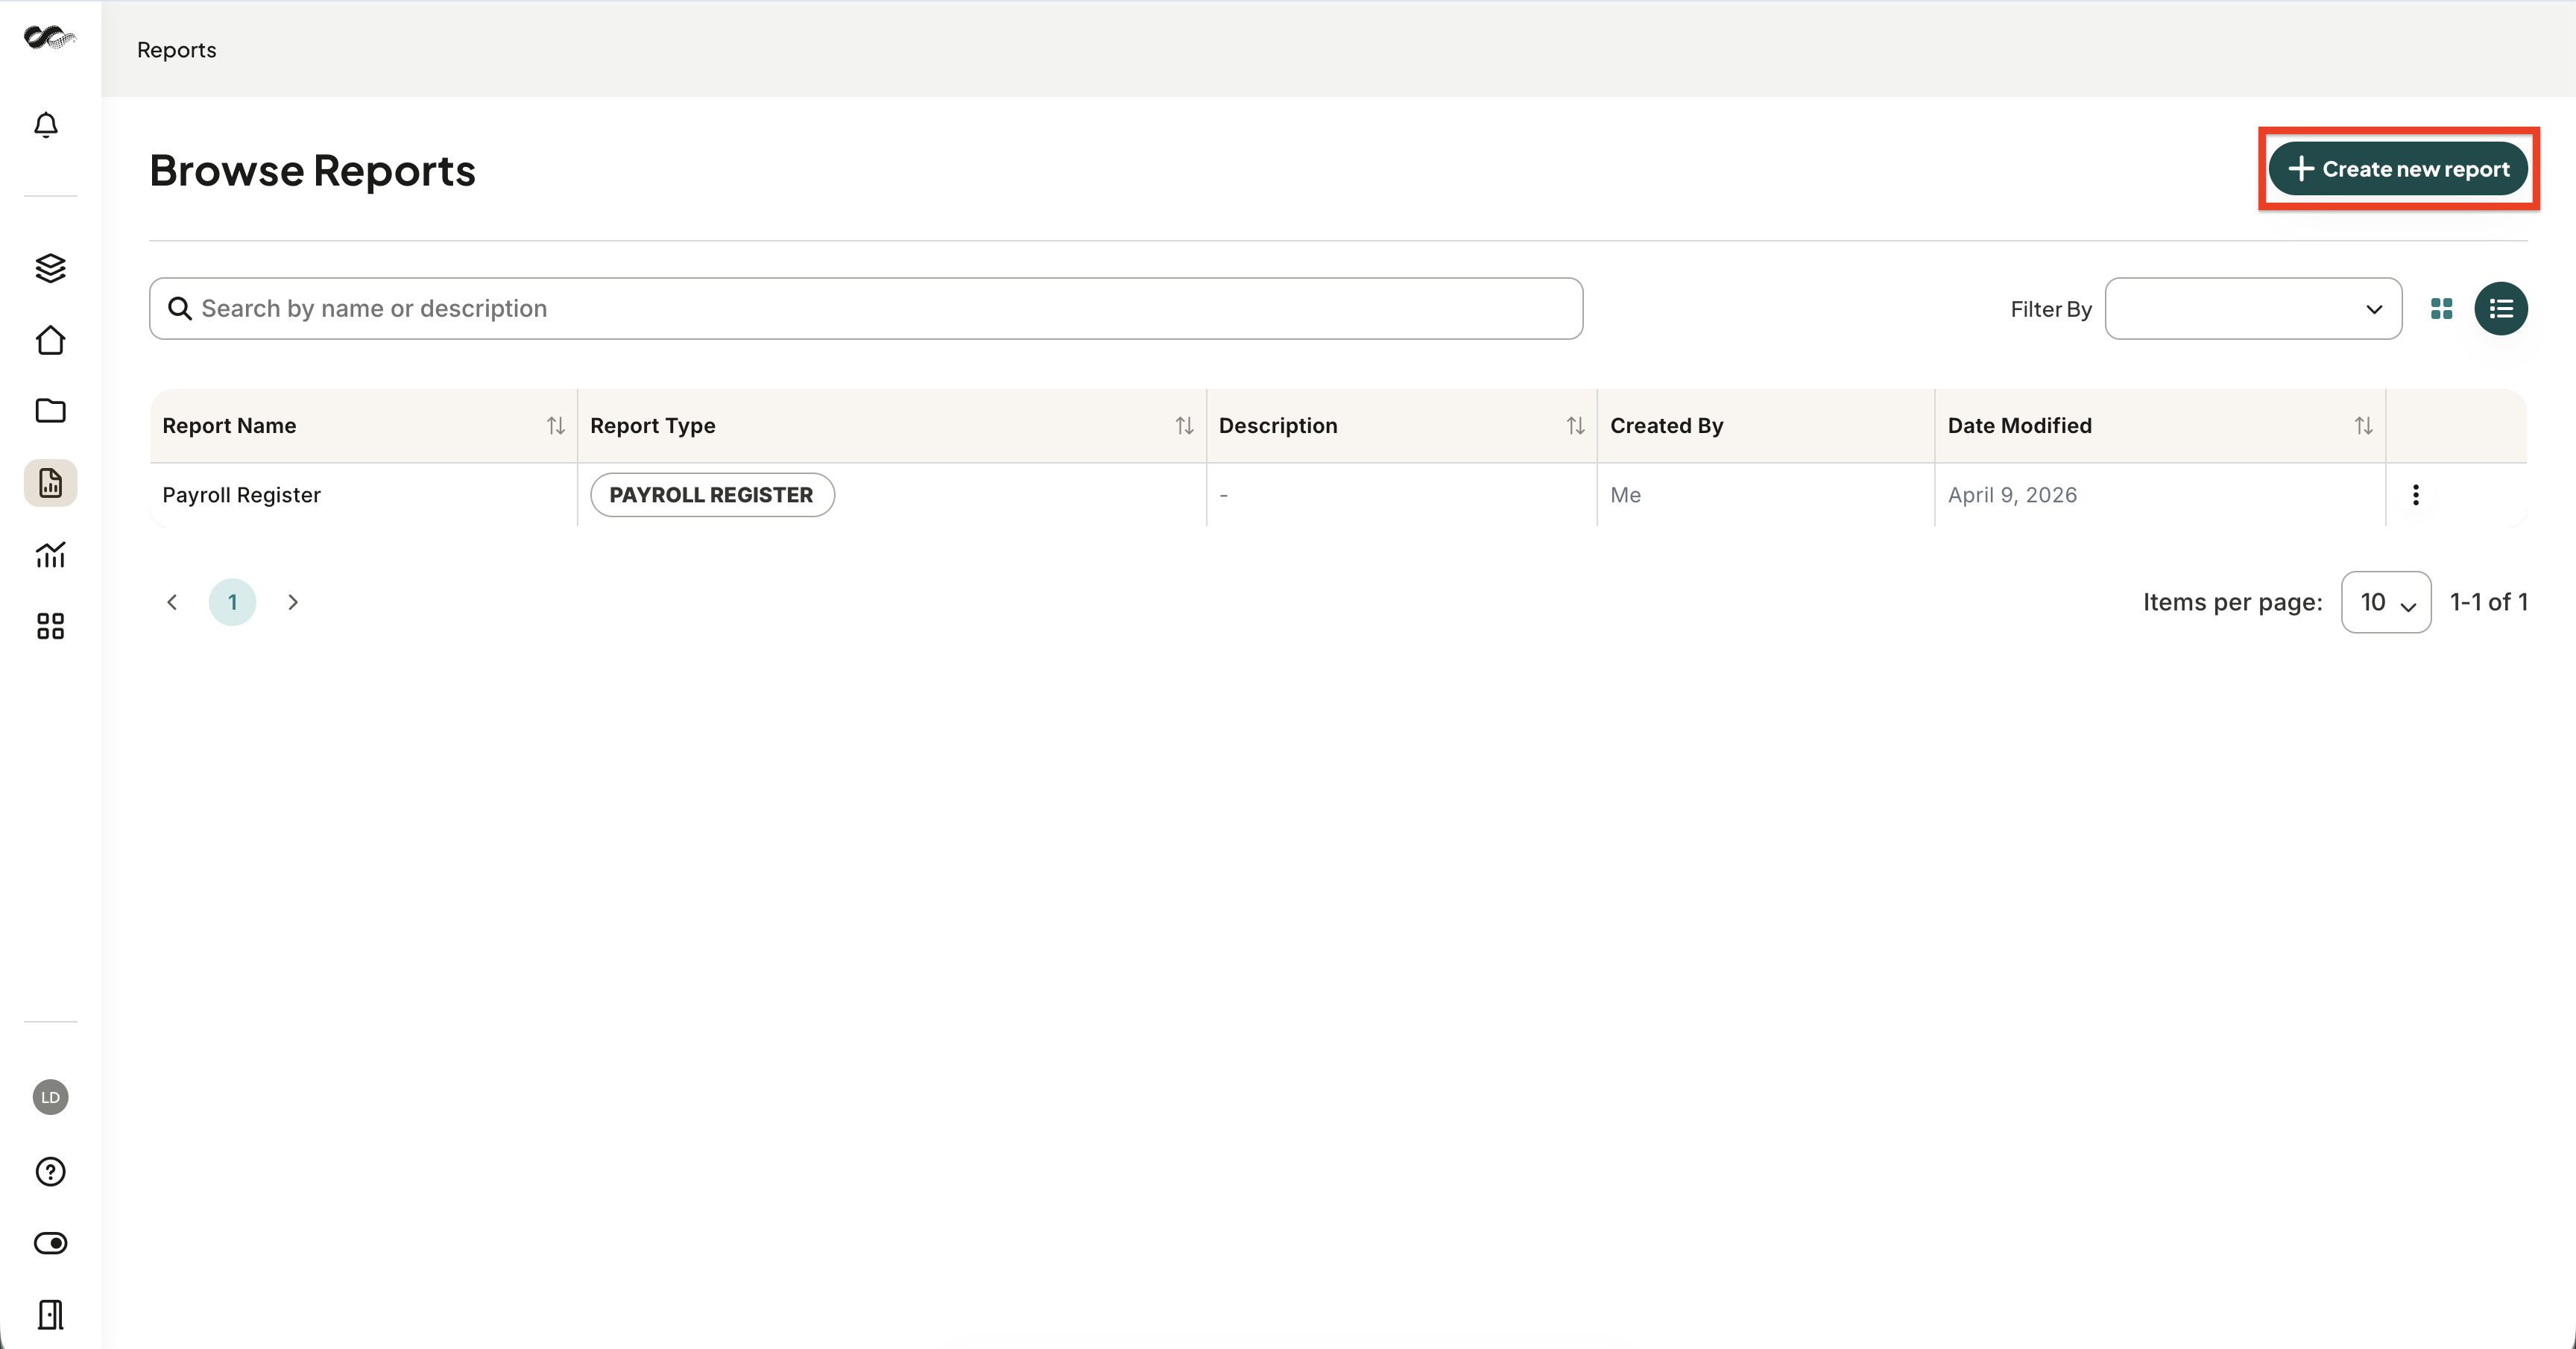Flip the toggle switch in the sidebar
2576x1349 pixels.
pos(50,1243)
